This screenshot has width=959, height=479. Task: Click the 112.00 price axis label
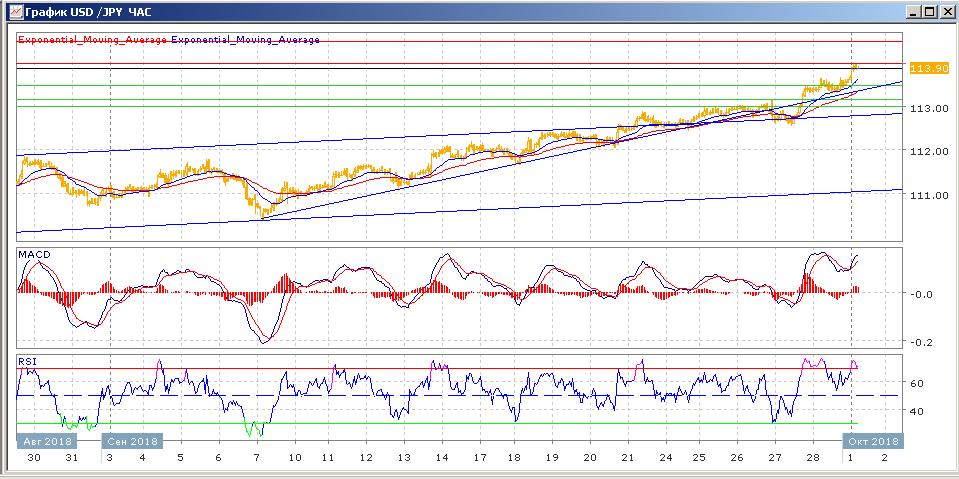pyautogui.click(x=931, y=151)
